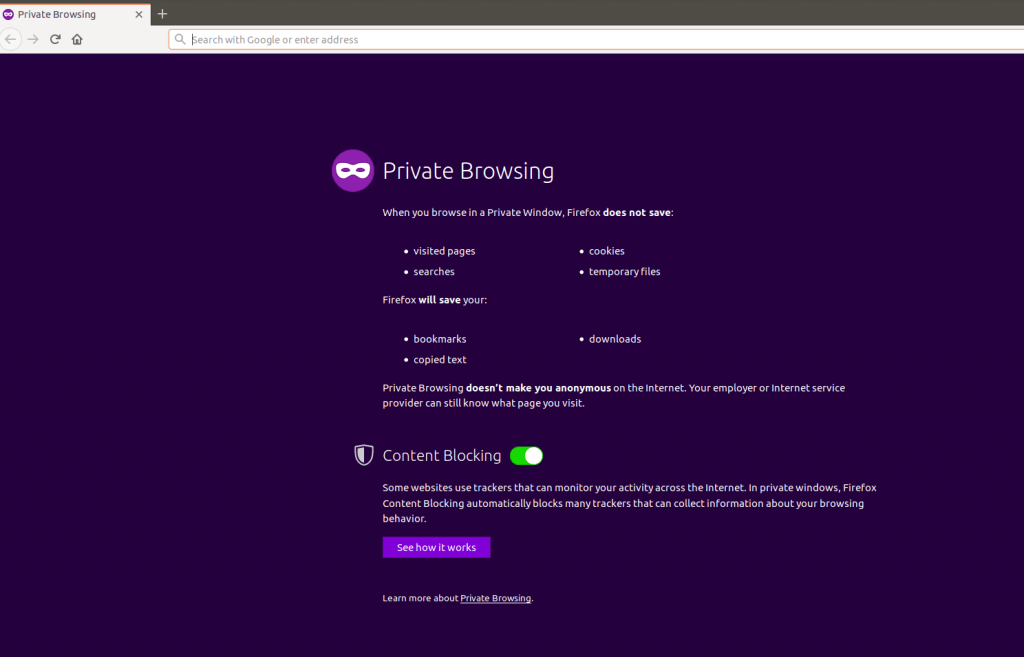Click the Content Blocking shield icon
Viewport: 1024px width, 657px height.
click(x=364, y=455)
